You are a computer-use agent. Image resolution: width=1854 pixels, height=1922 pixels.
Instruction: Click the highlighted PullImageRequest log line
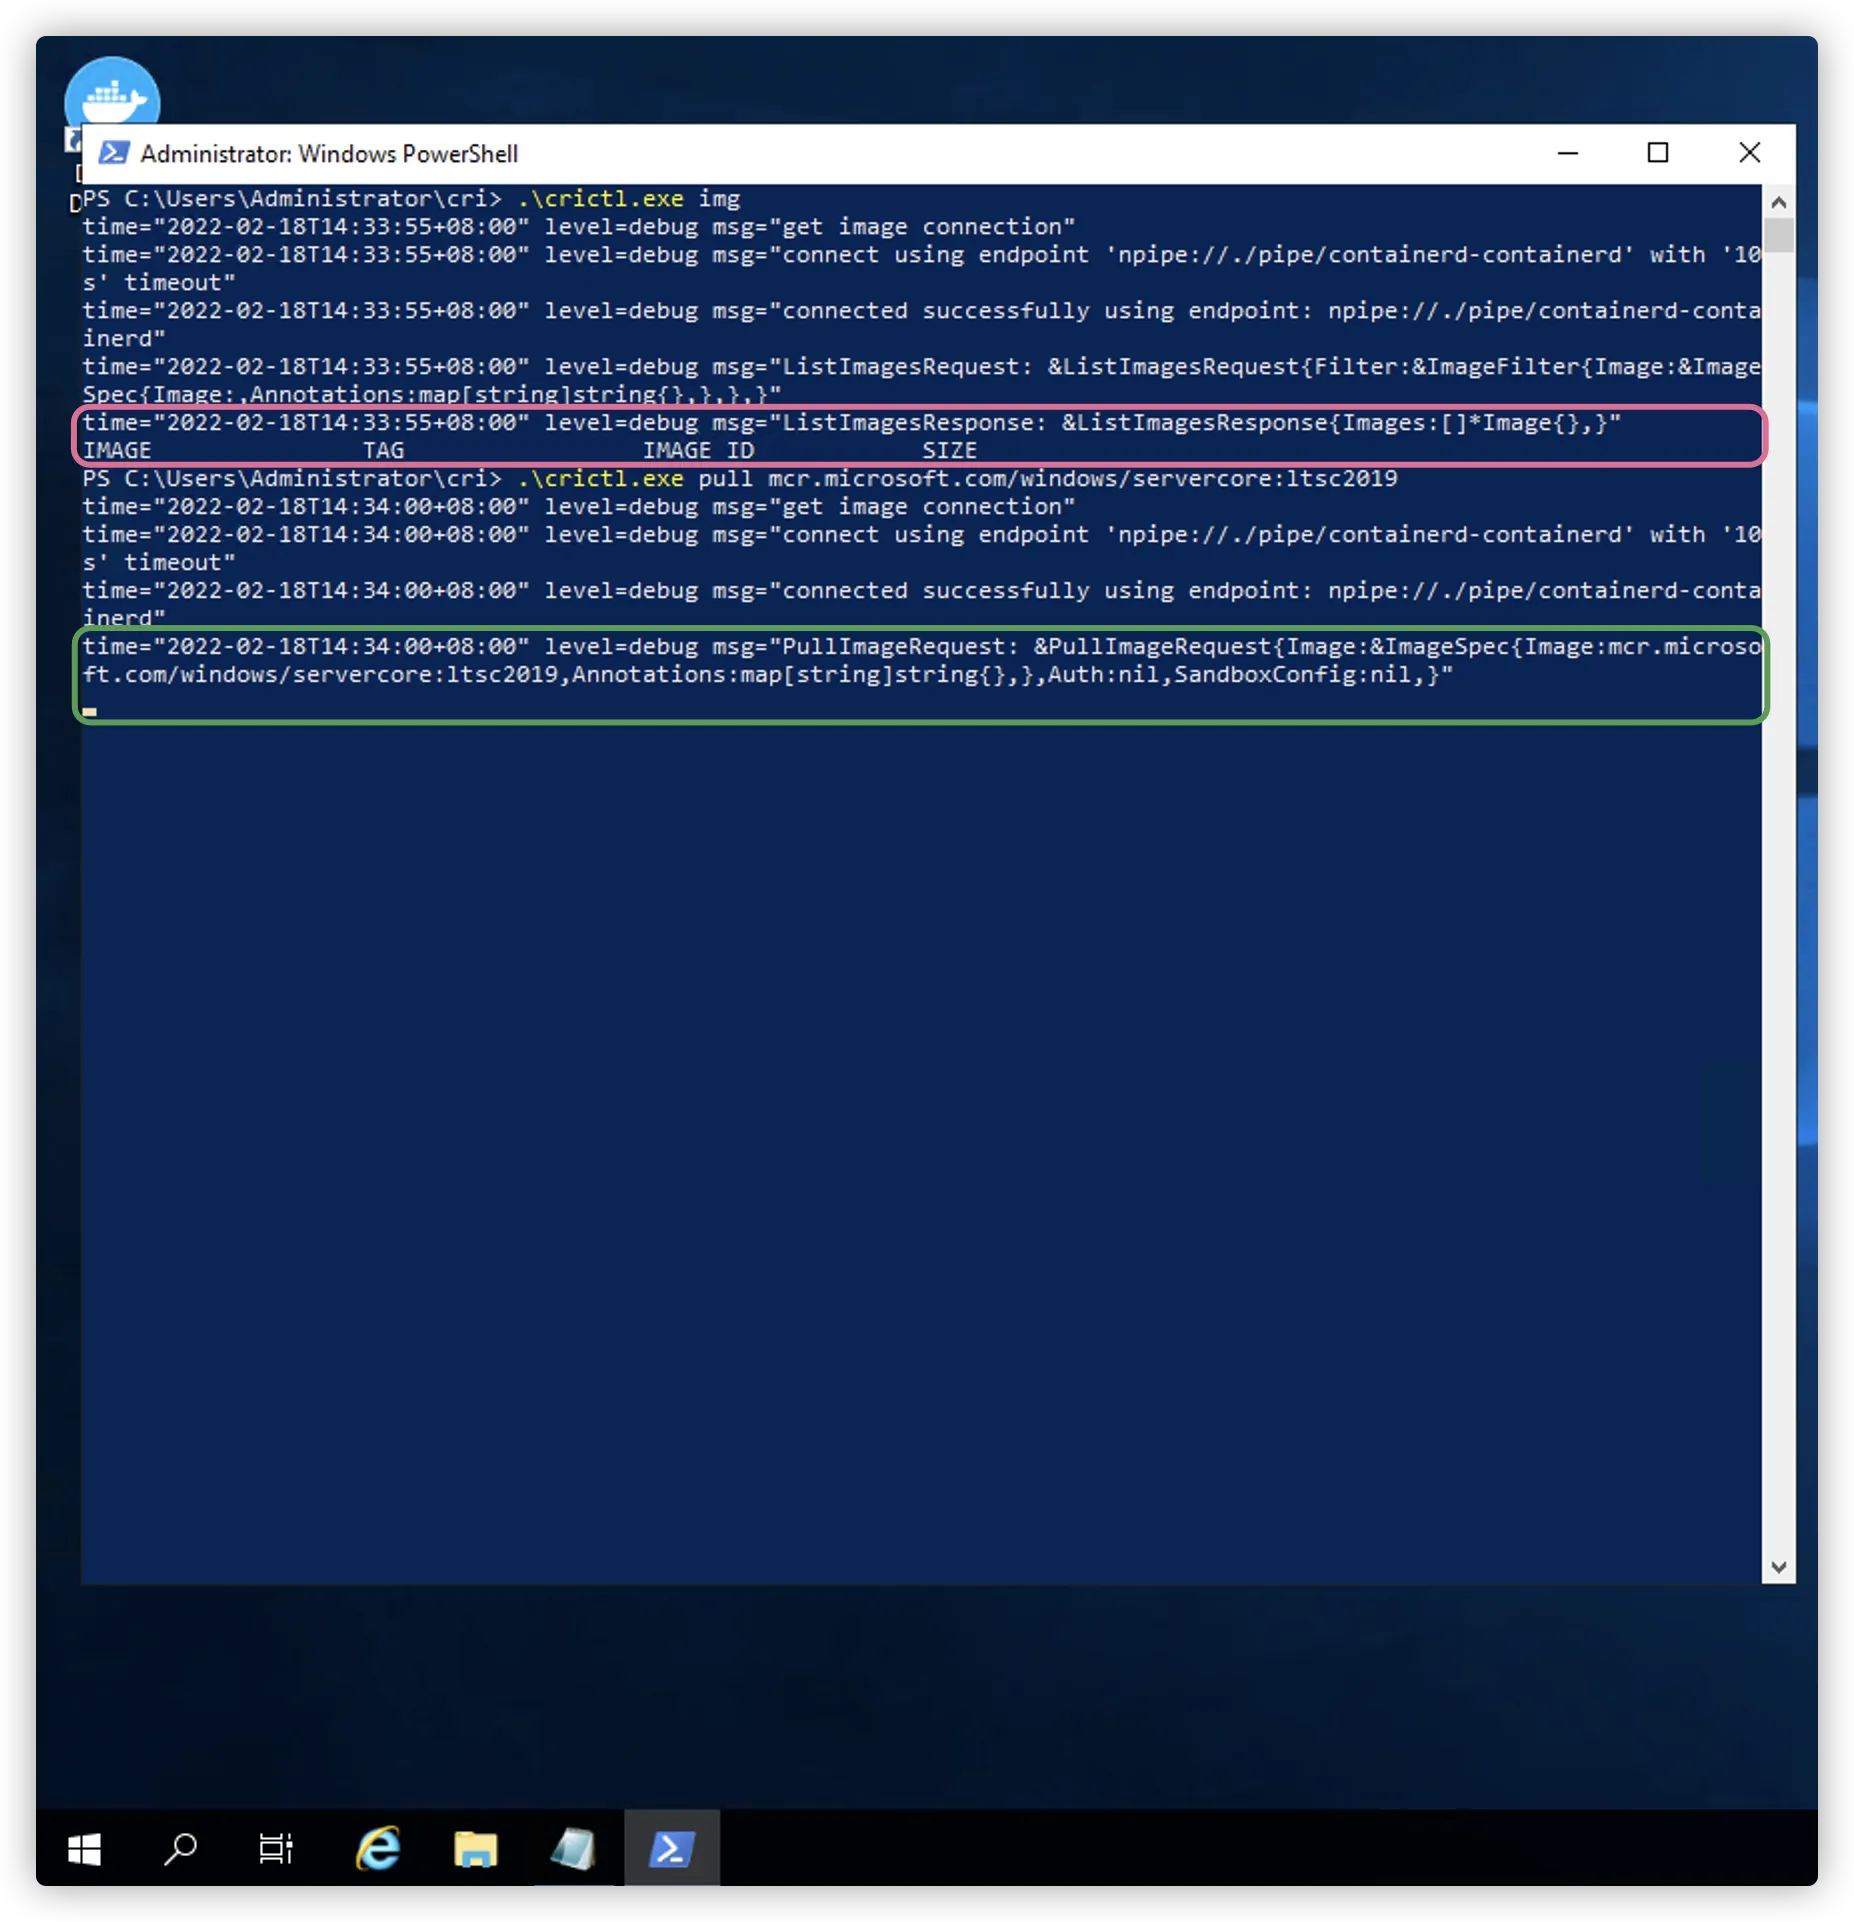(900, 660)
